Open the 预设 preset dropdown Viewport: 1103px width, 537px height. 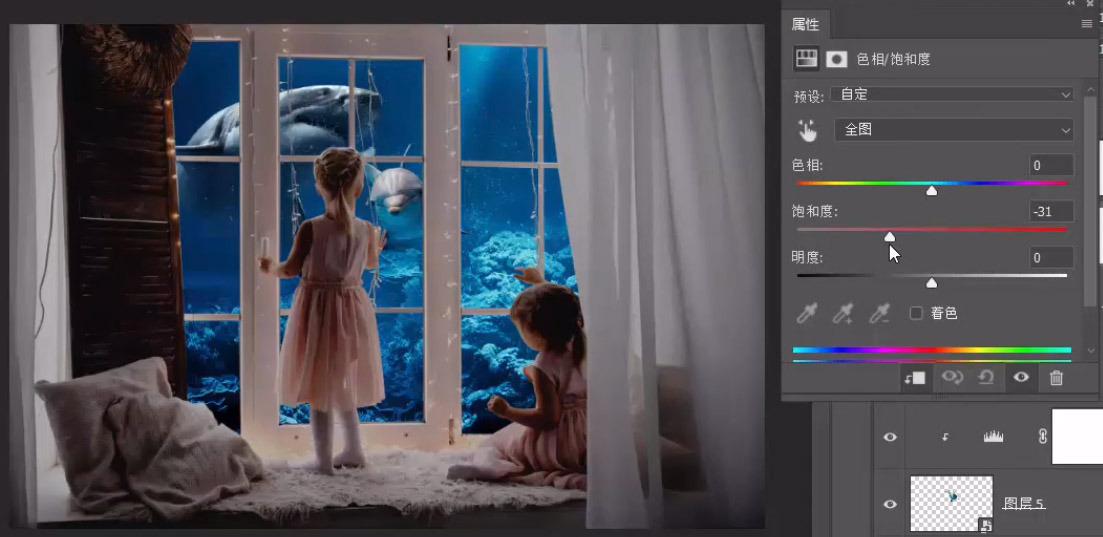point(952,94)
